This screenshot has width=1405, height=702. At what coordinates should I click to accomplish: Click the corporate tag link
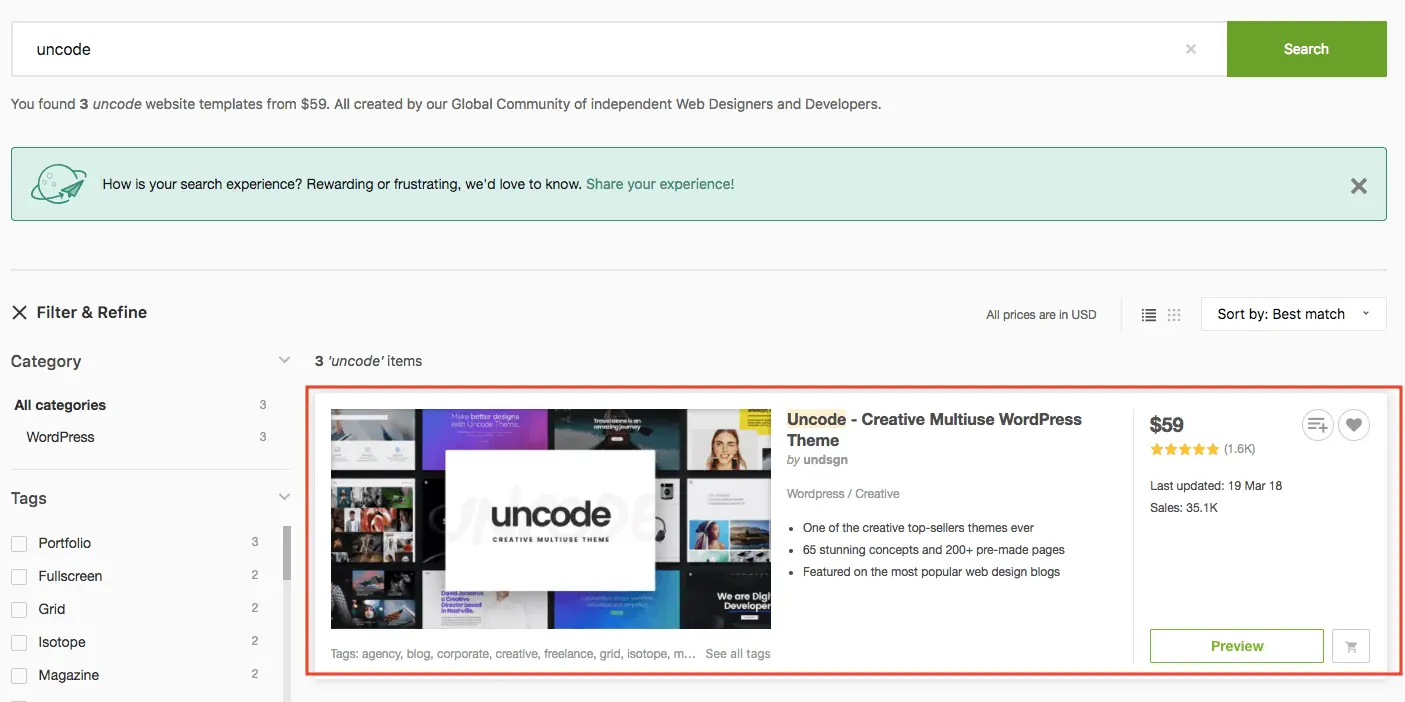click(464, 654)
